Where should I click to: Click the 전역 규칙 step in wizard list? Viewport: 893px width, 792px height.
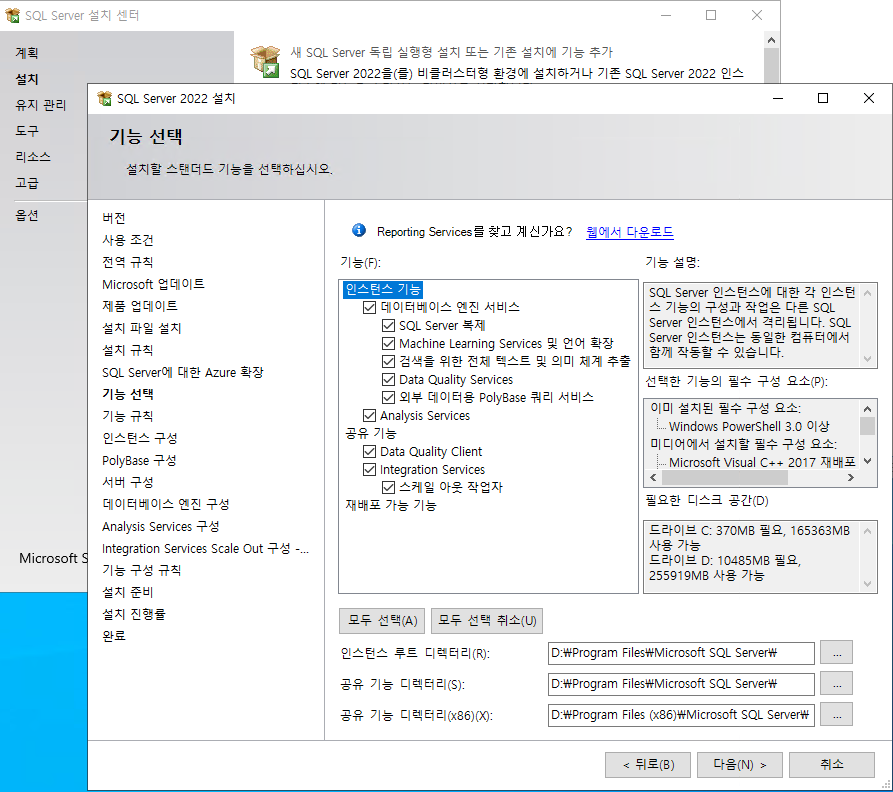[128, 262]
